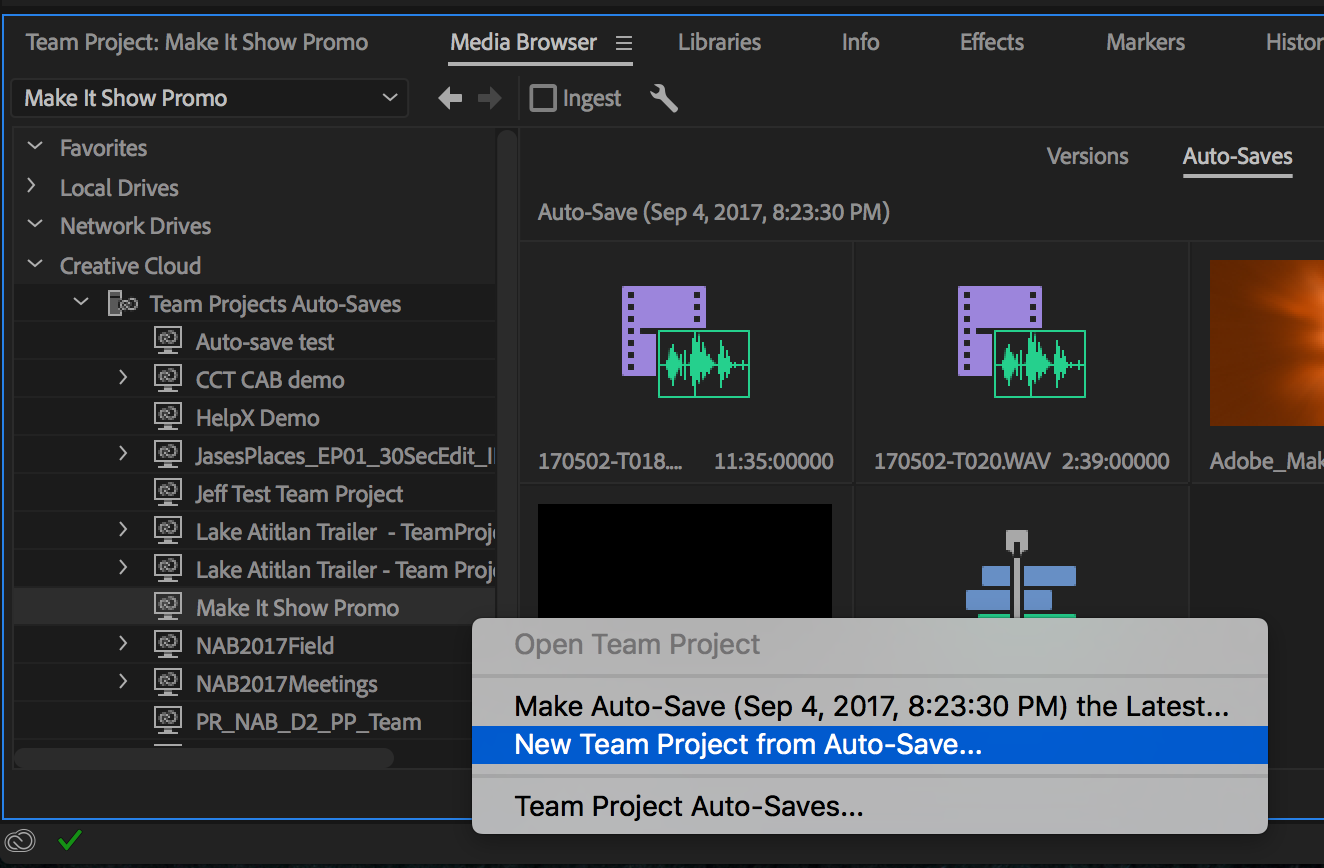The image size is (1324, 868).
Task: Choose New Team Project from Auto-Save
Action: pyautogui.click(x=748, y=745)
